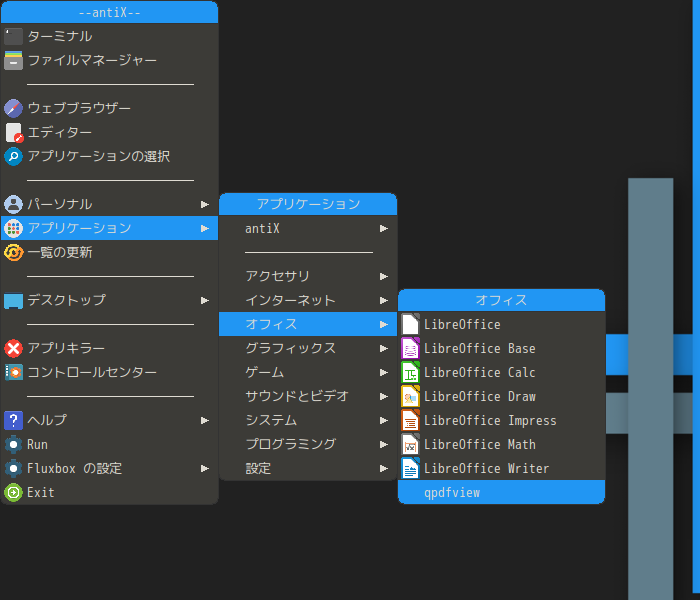Image resolution: width=700 pixels, height=600 pixels.
Task: Click the File Manager icon (ファイルマネージャー)
Action: click(13, 60)
